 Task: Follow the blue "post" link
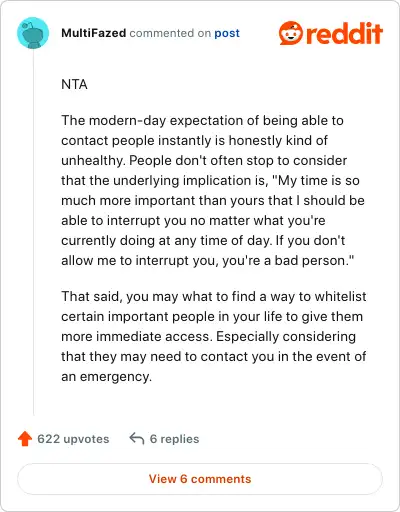click(227, 33)
